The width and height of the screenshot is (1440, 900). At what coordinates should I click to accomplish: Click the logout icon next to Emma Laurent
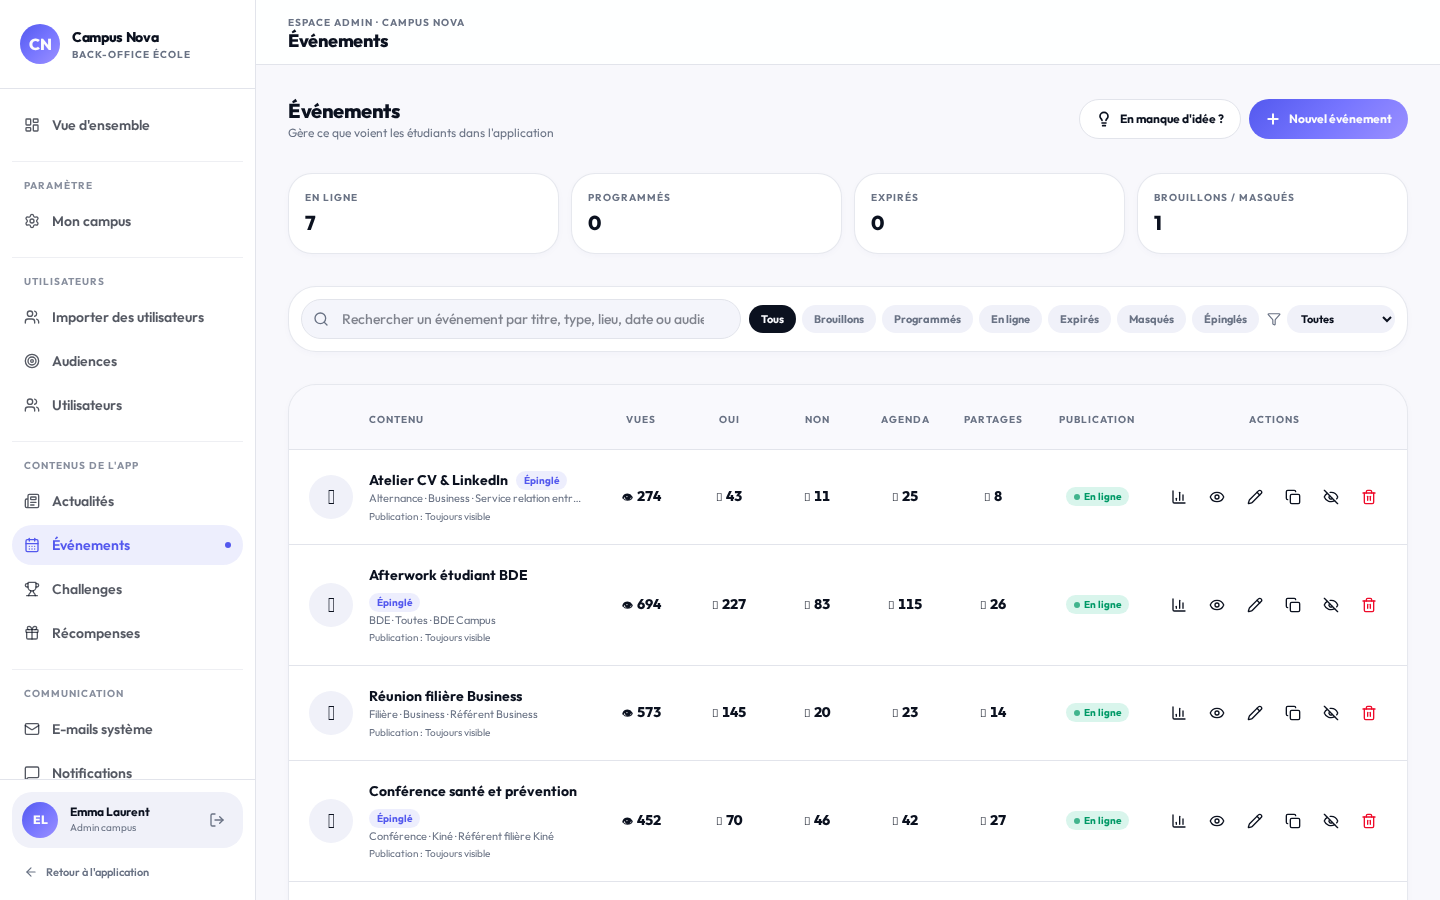217,820
